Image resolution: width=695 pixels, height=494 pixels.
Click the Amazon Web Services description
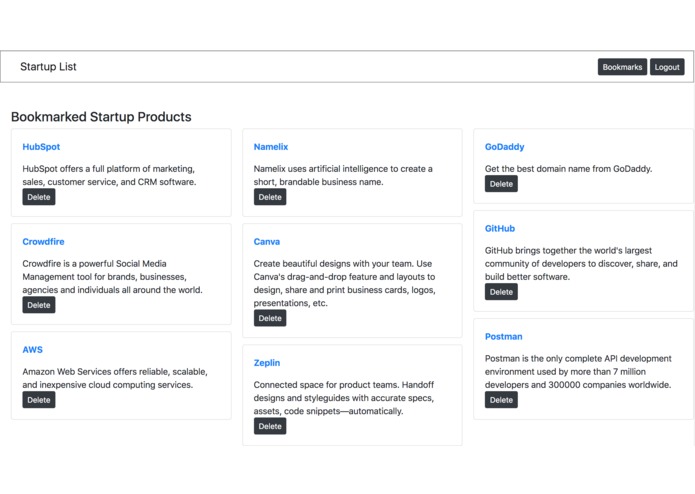(115, 378)
